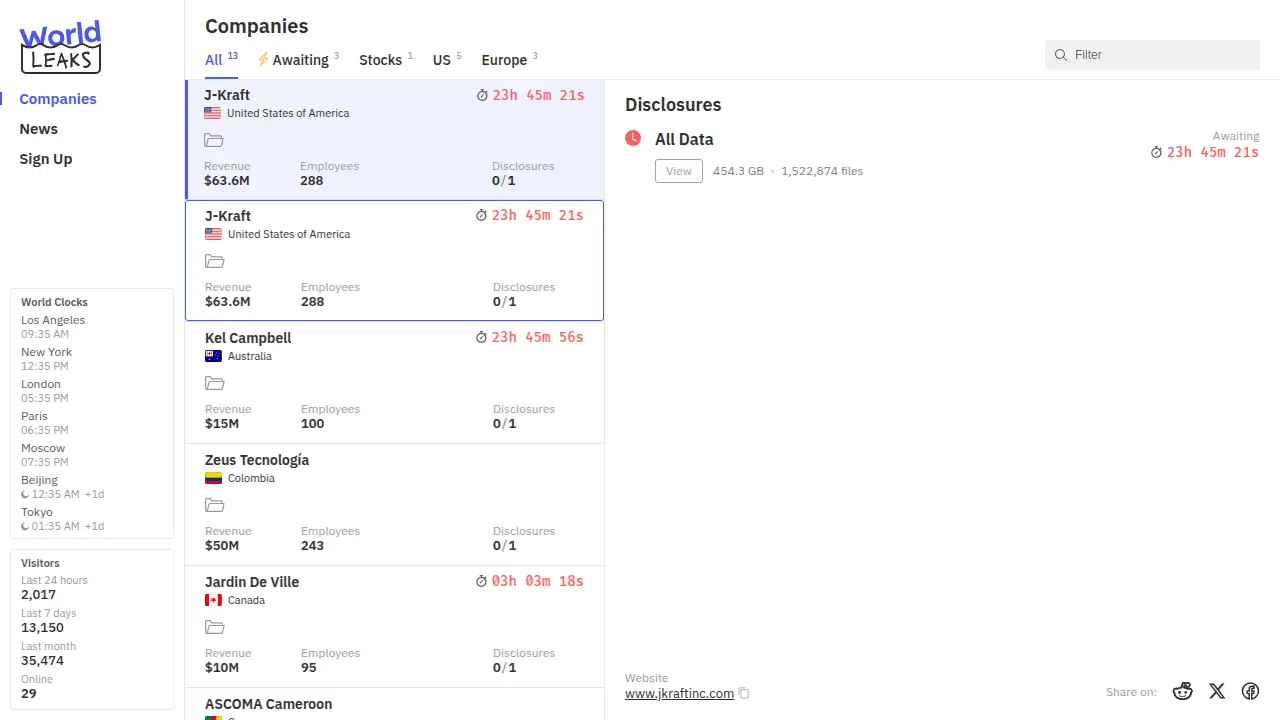Show the US companies tab
The image size is (1280, 720).
pos(442,60)
